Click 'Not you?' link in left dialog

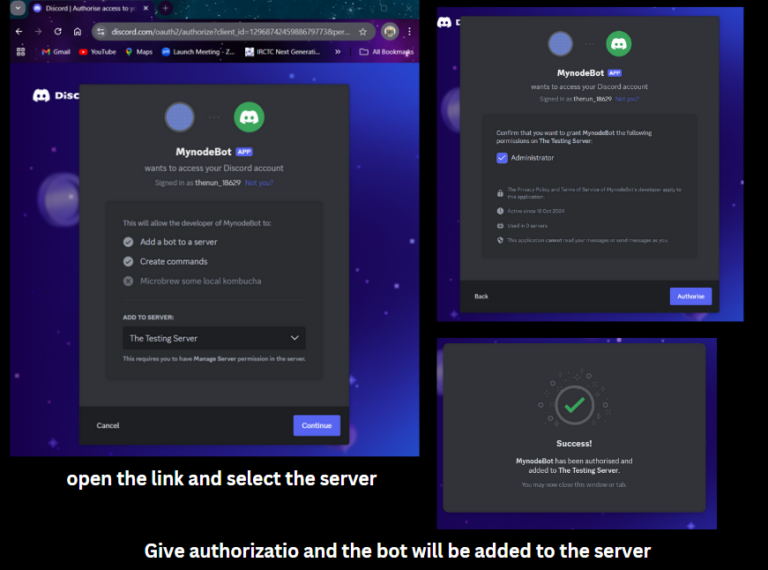click(x=259, y=183)
